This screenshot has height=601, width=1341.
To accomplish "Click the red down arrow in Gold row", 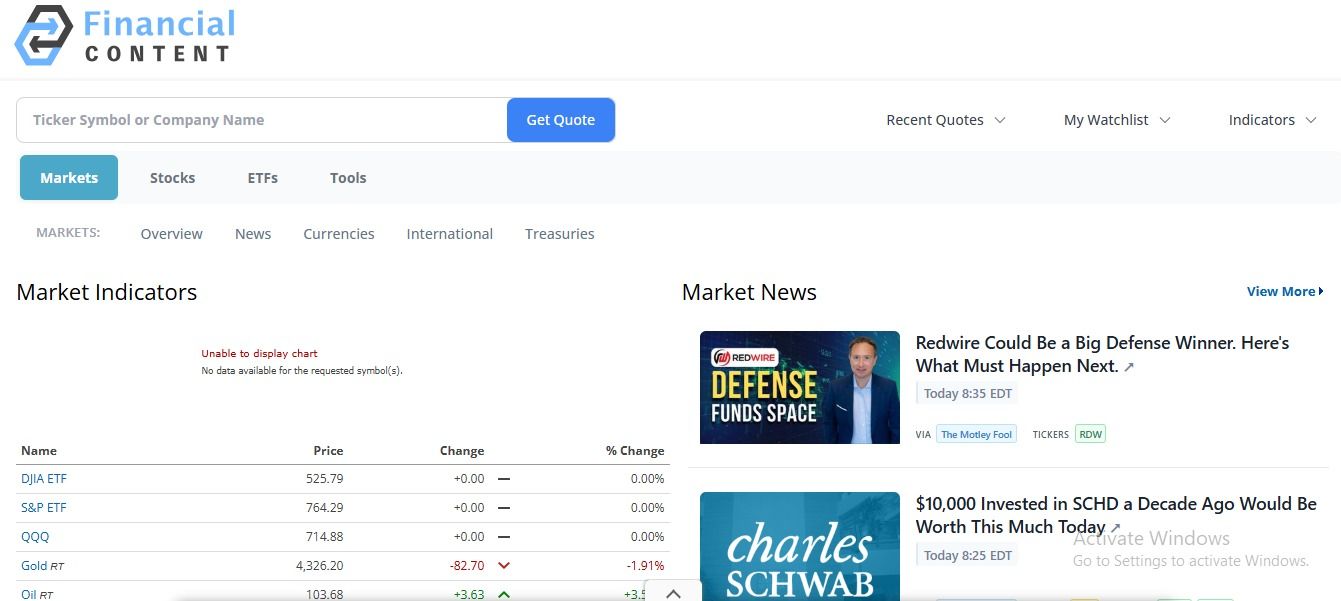I will coord(504,566).
